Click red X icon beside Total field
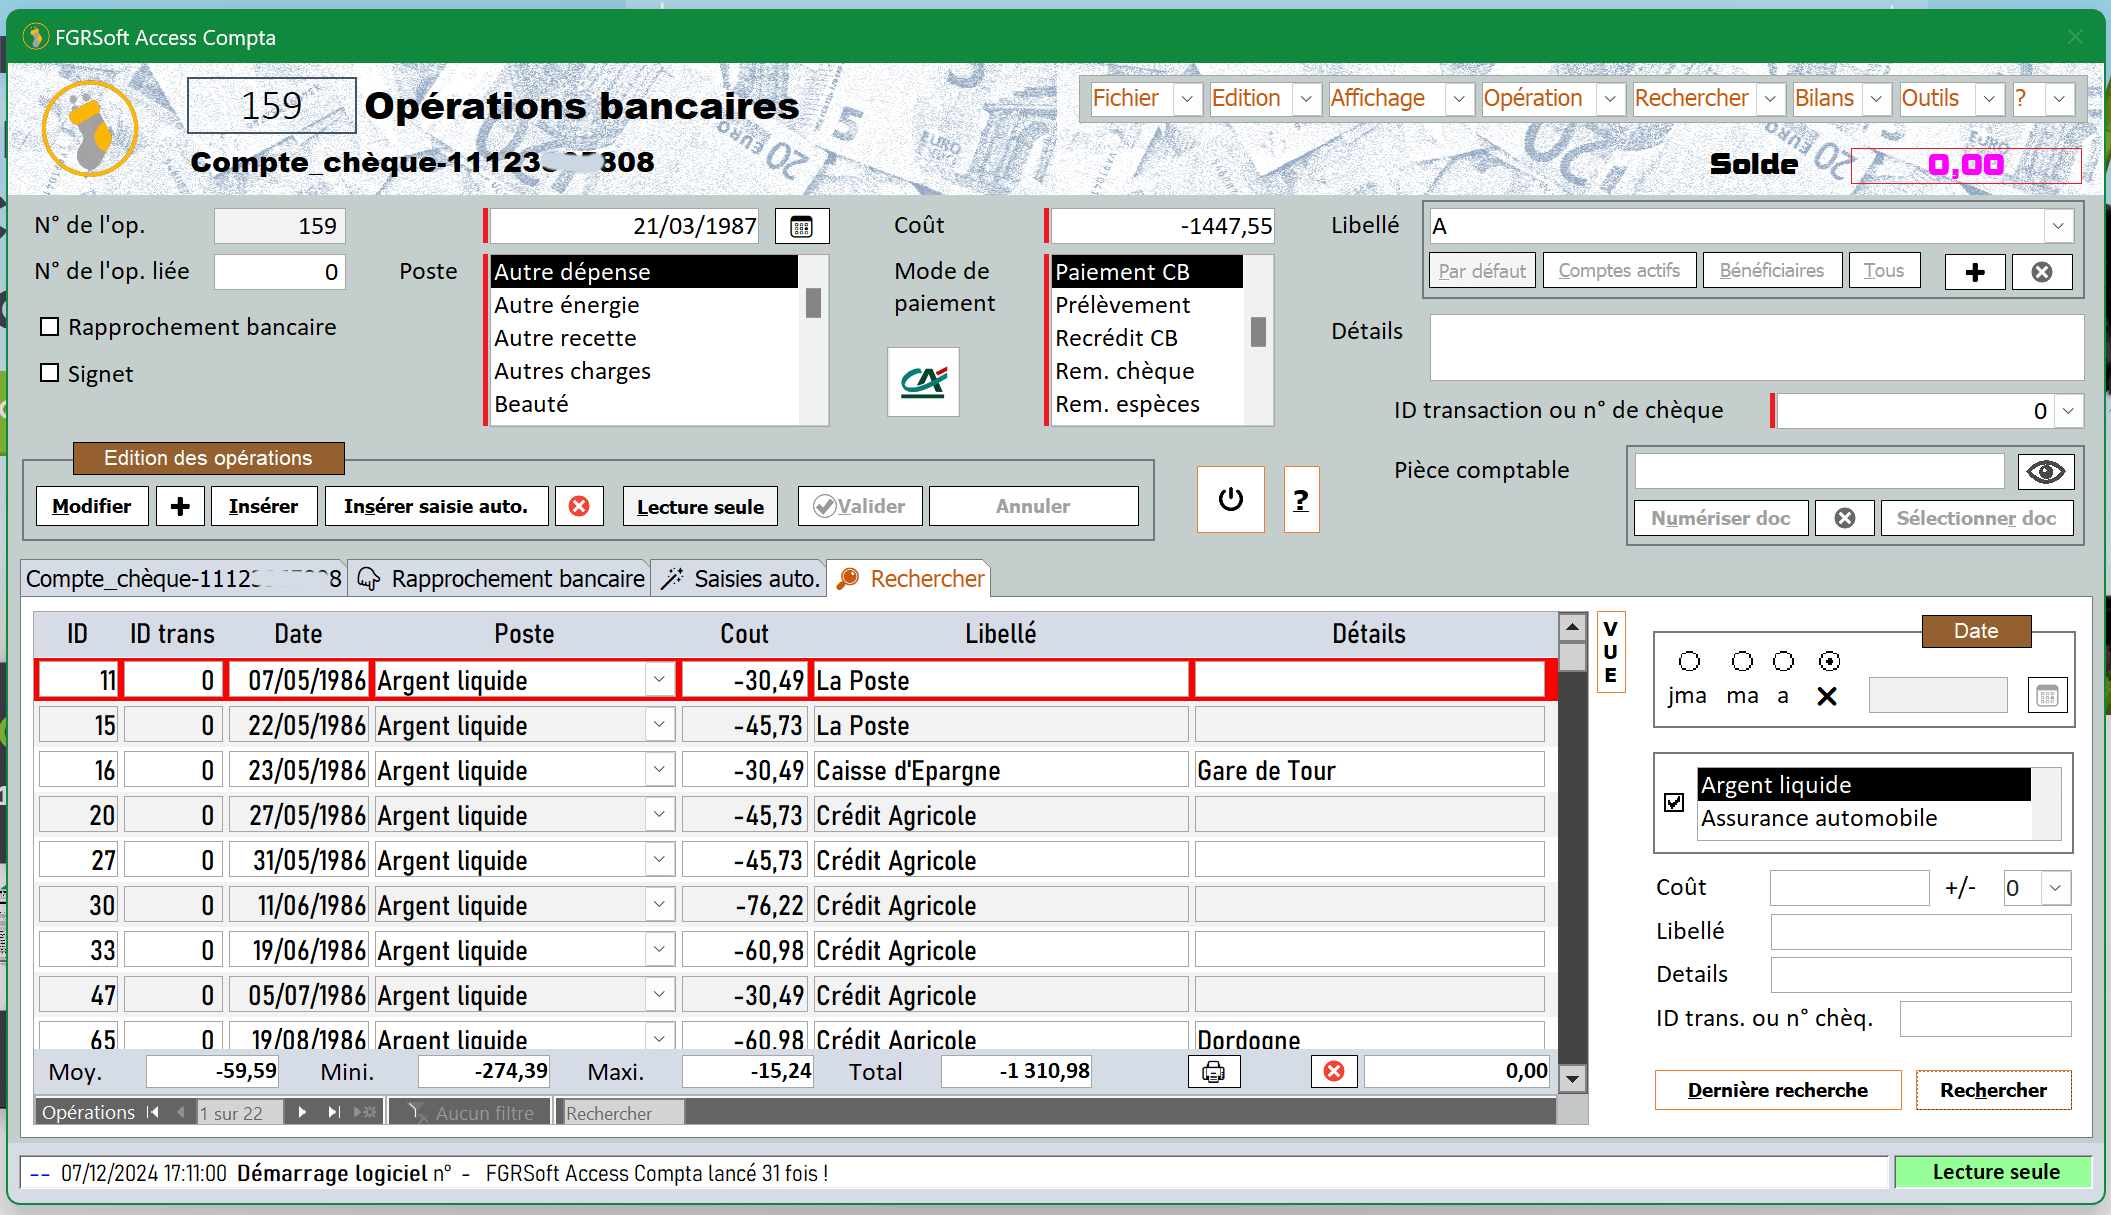This screenshot has height=1215, width=2111. click(1334, 1072)
